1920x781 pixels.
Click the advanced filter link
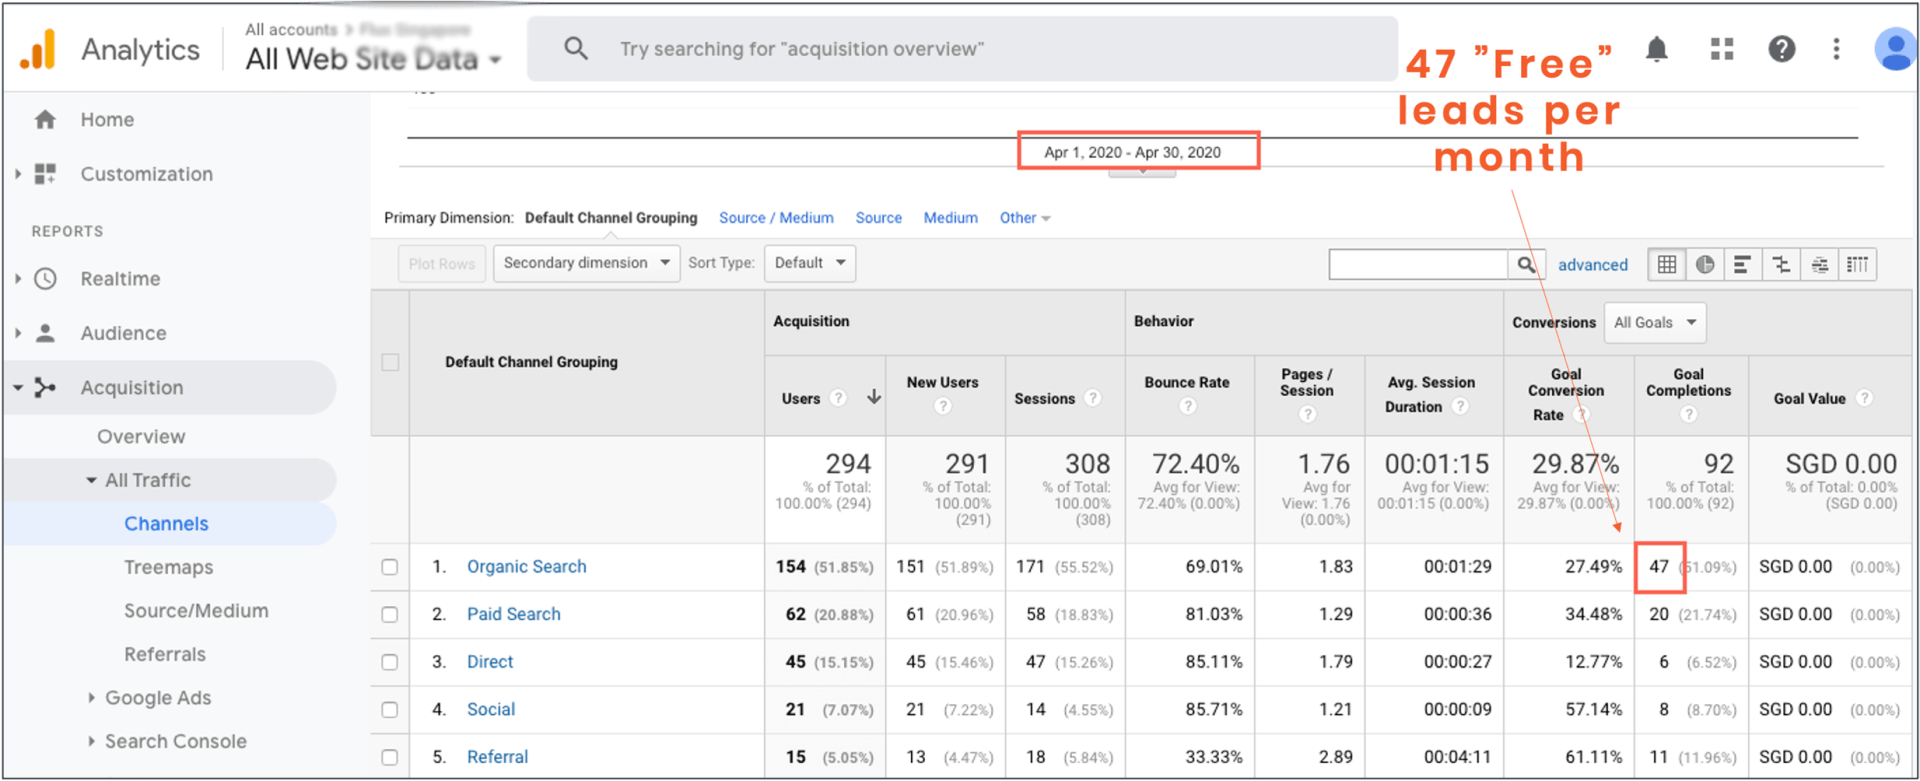(x=1592, y=265)
